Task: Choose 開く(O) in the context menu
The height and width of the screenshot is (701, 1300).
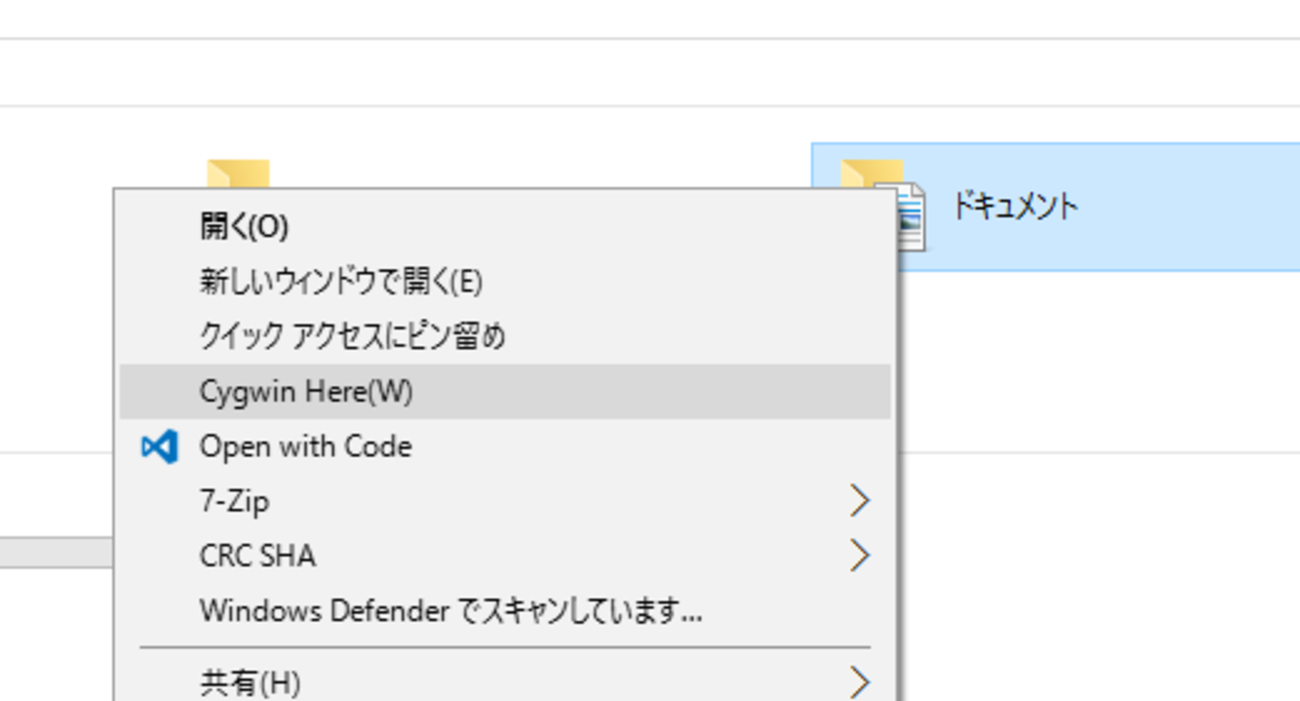Action: (x=504, y=227)
